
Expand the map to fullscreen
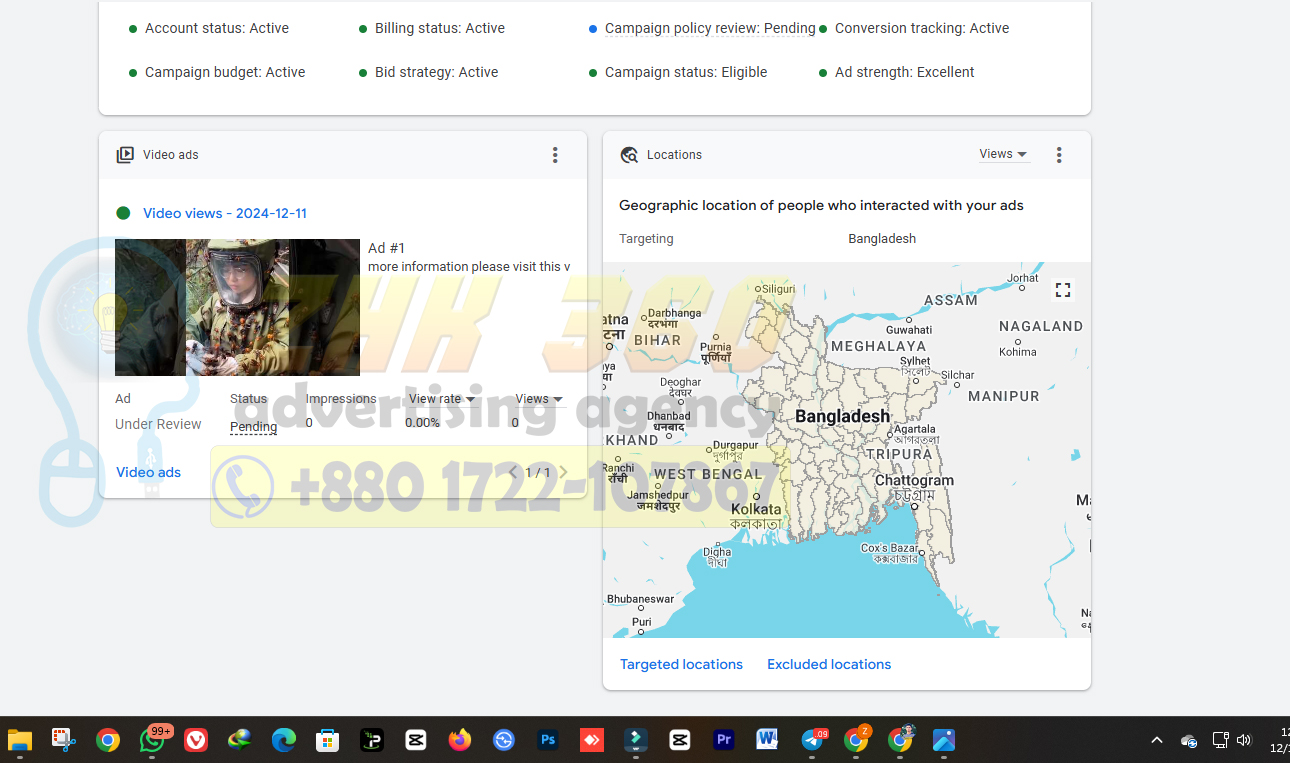[x=1063, y=290]
